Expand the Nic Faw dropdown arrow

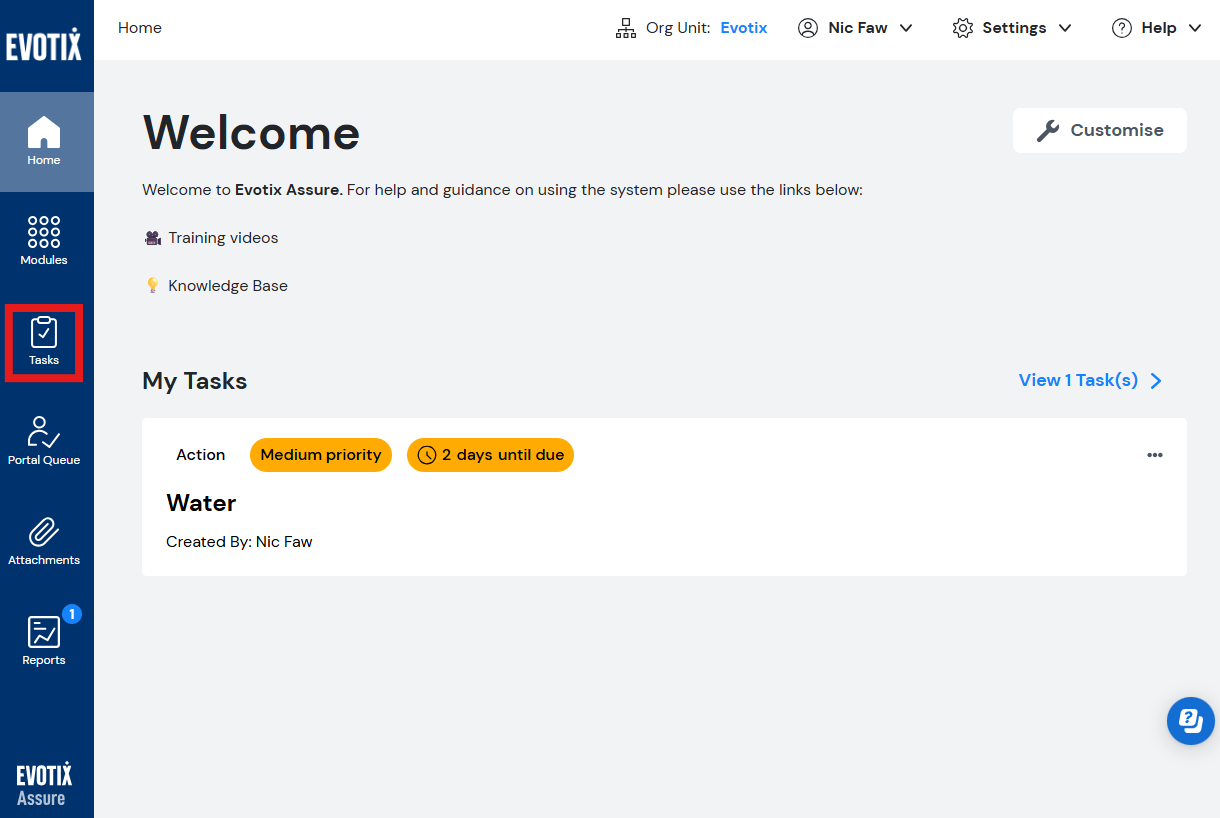click(x=906, y=28)
